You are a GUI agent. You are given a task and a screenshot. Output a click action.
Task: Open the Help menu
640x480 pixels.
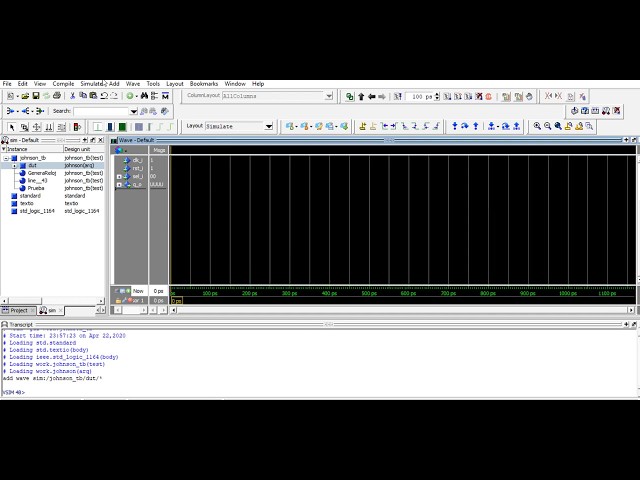258,84
